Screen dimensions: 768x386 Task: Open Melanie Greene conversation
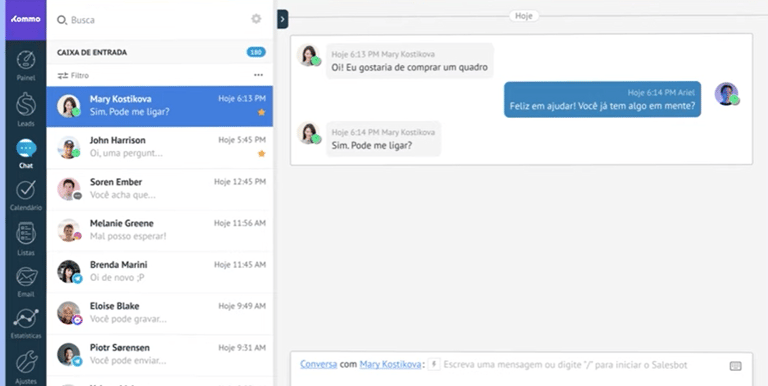click(160, 230)
